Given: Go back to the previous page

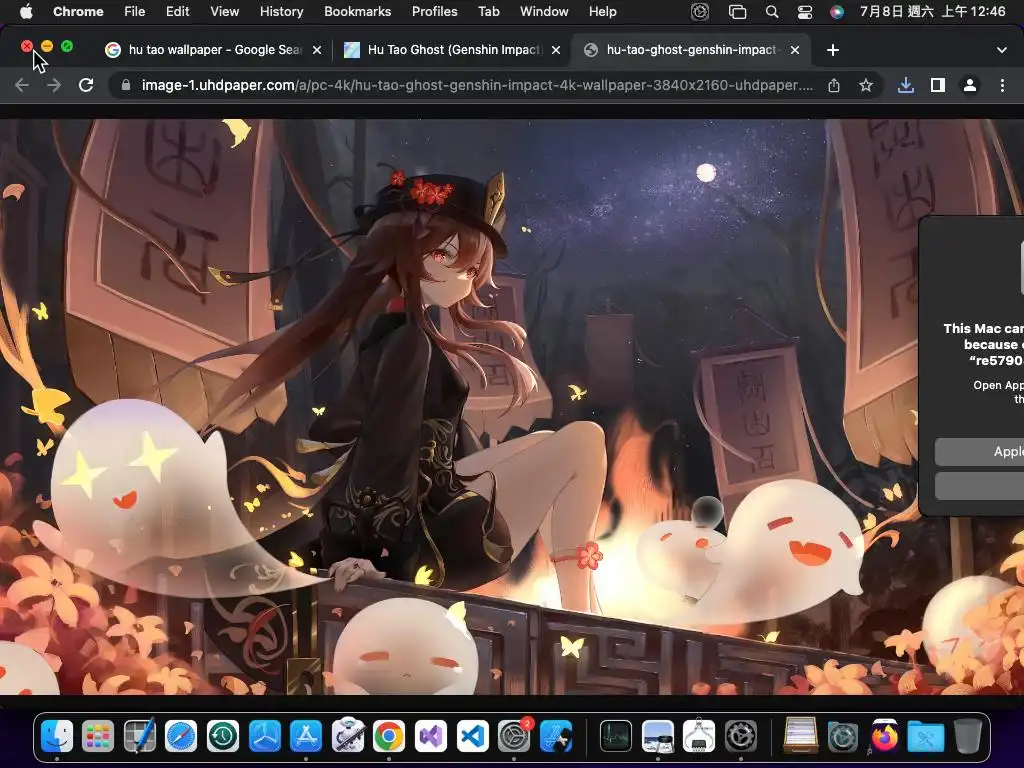Looking at the screenshot, I should click(x=22, y=86).
